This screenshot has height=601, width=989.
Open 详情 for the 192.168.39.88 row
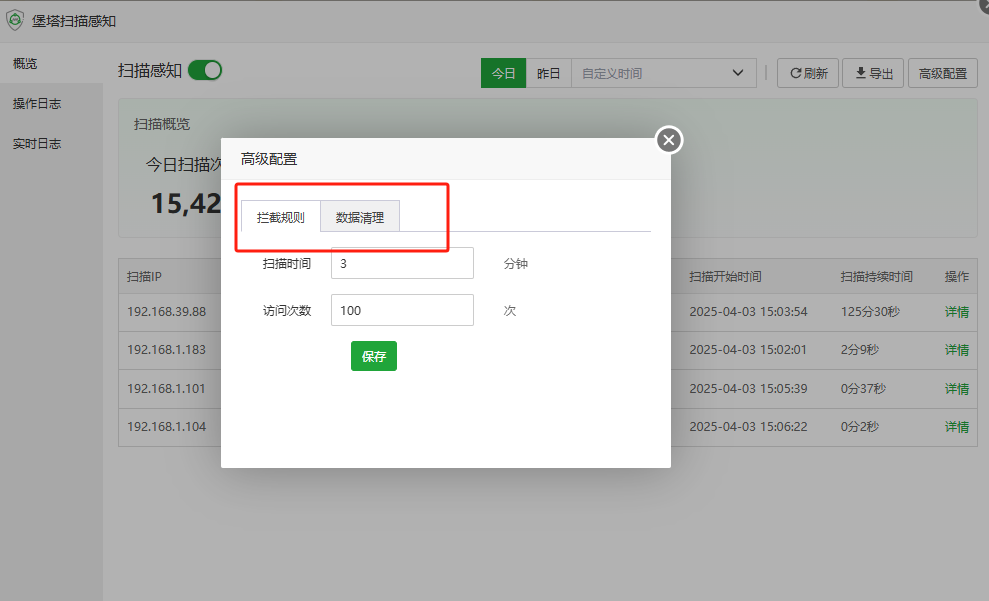click(x=957, y=312)
